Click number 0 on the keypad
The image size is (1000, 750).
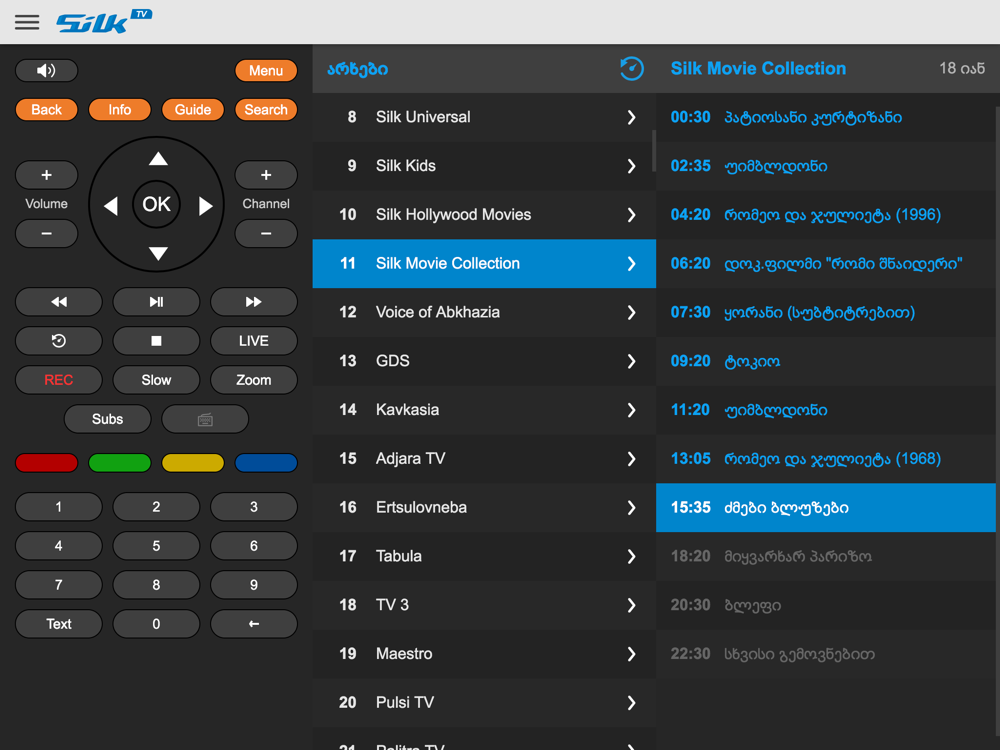(156, 624)
